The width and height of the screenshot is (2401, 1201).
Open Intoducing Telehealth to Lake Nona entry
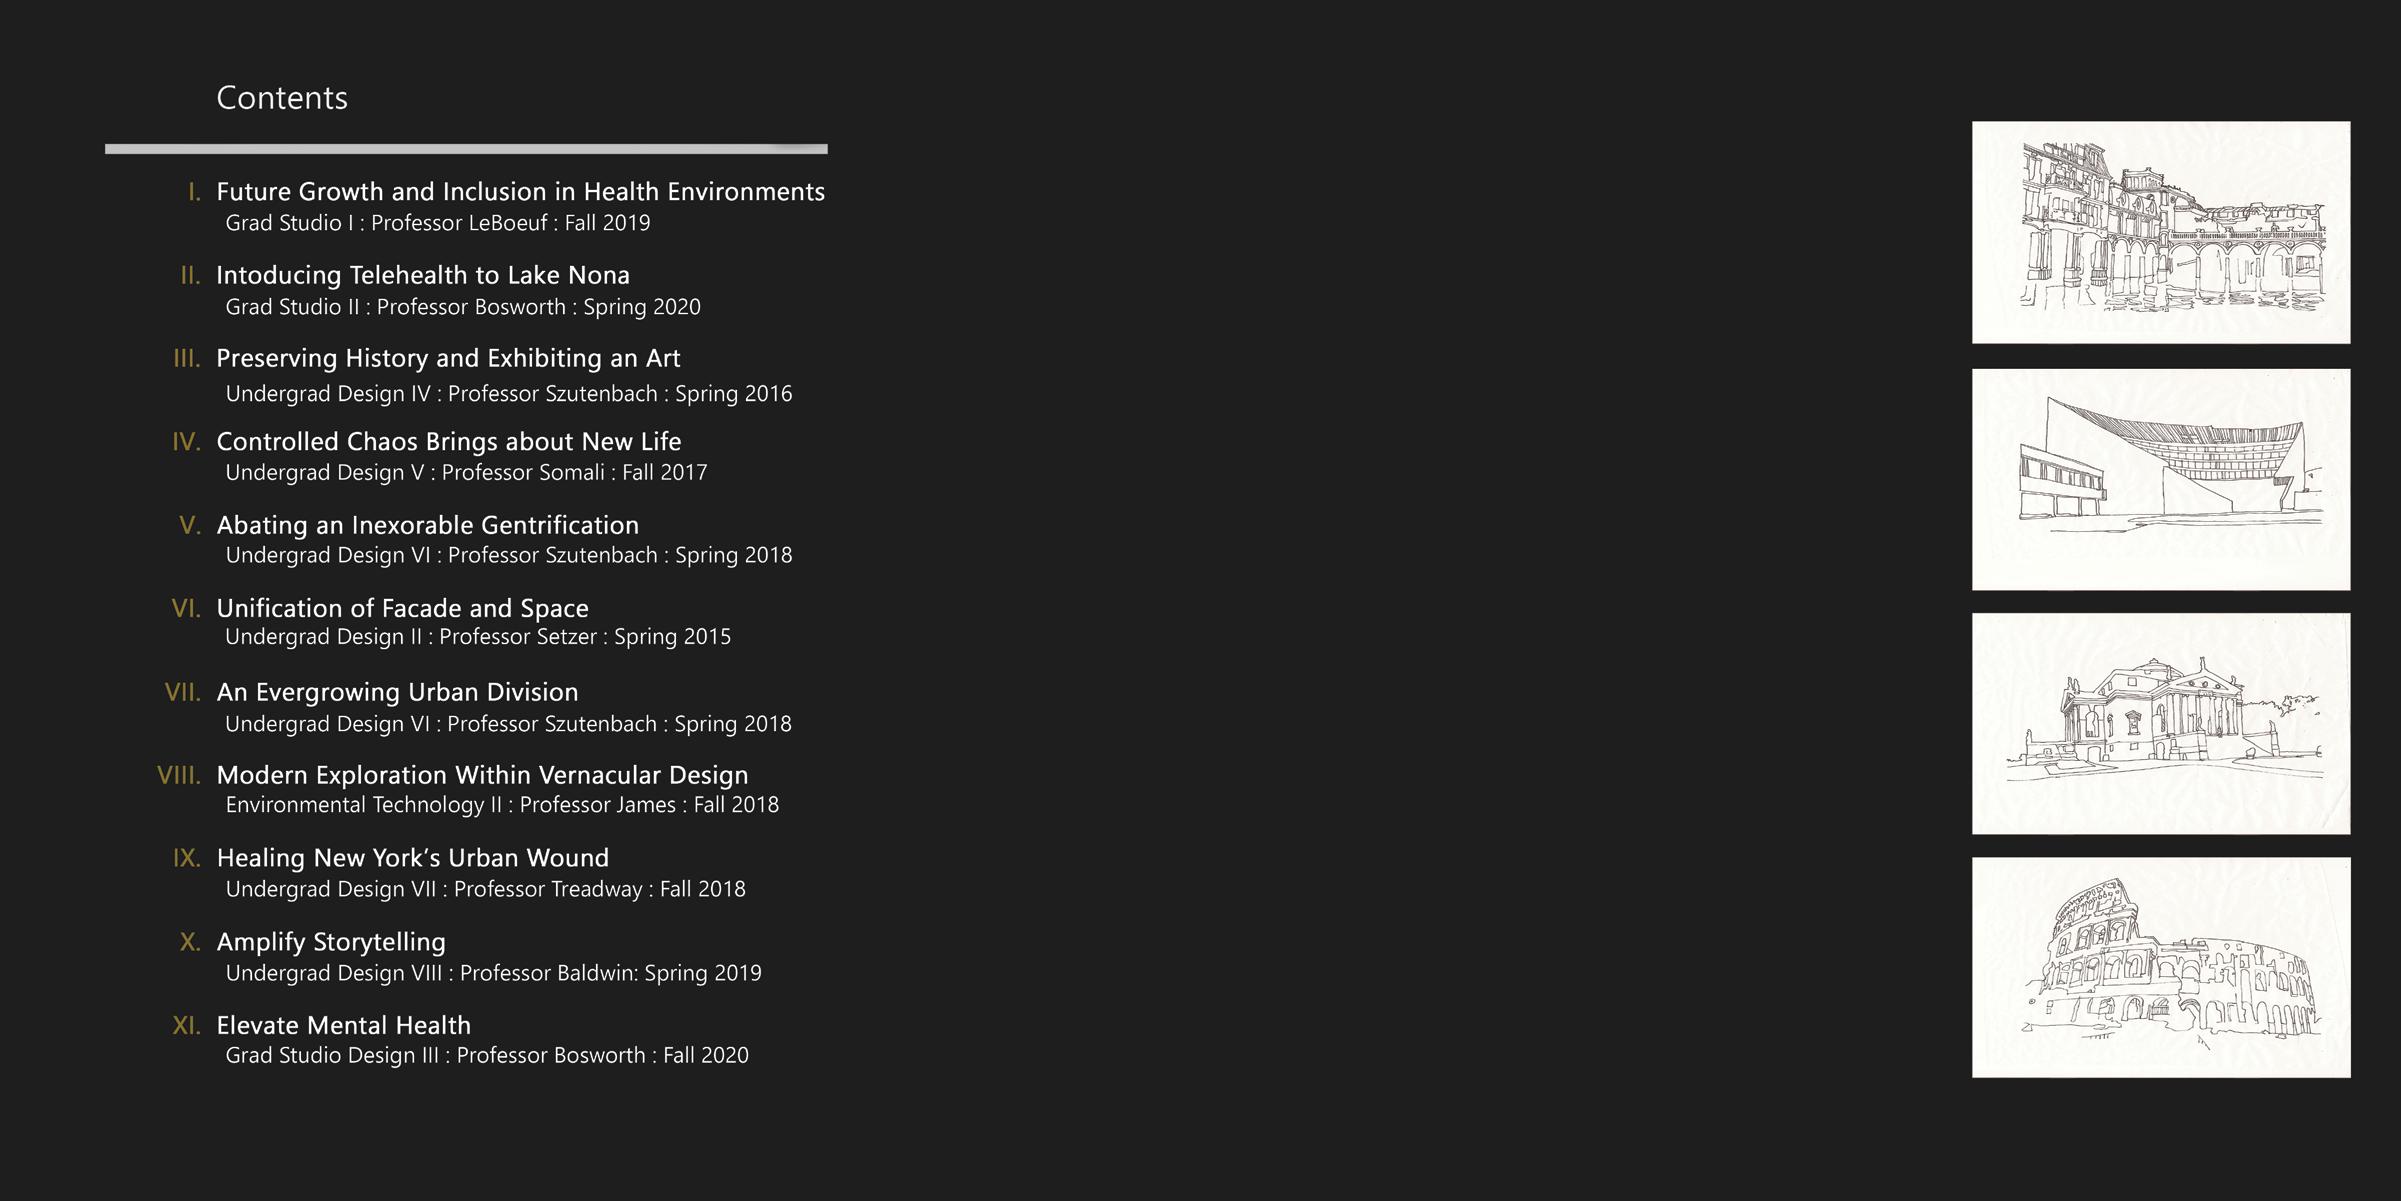point(423,275)
